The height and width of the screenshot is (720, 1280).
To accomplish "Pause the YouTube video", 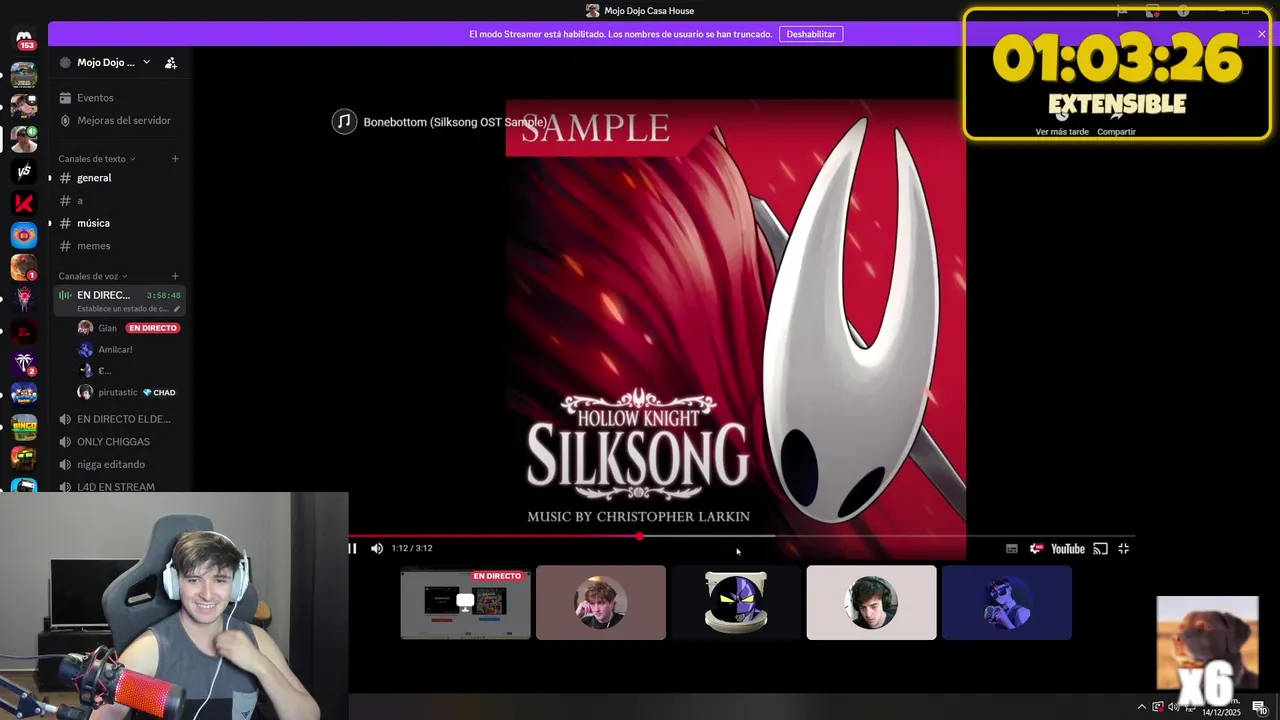I will [x=352, y=548].
